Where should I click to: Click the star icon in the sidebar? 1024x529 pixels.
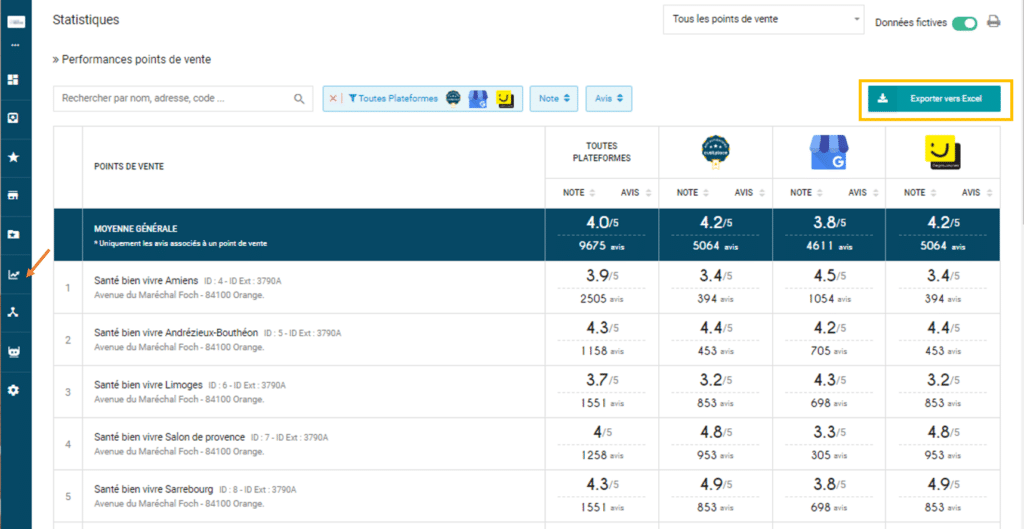coord(14,157)
